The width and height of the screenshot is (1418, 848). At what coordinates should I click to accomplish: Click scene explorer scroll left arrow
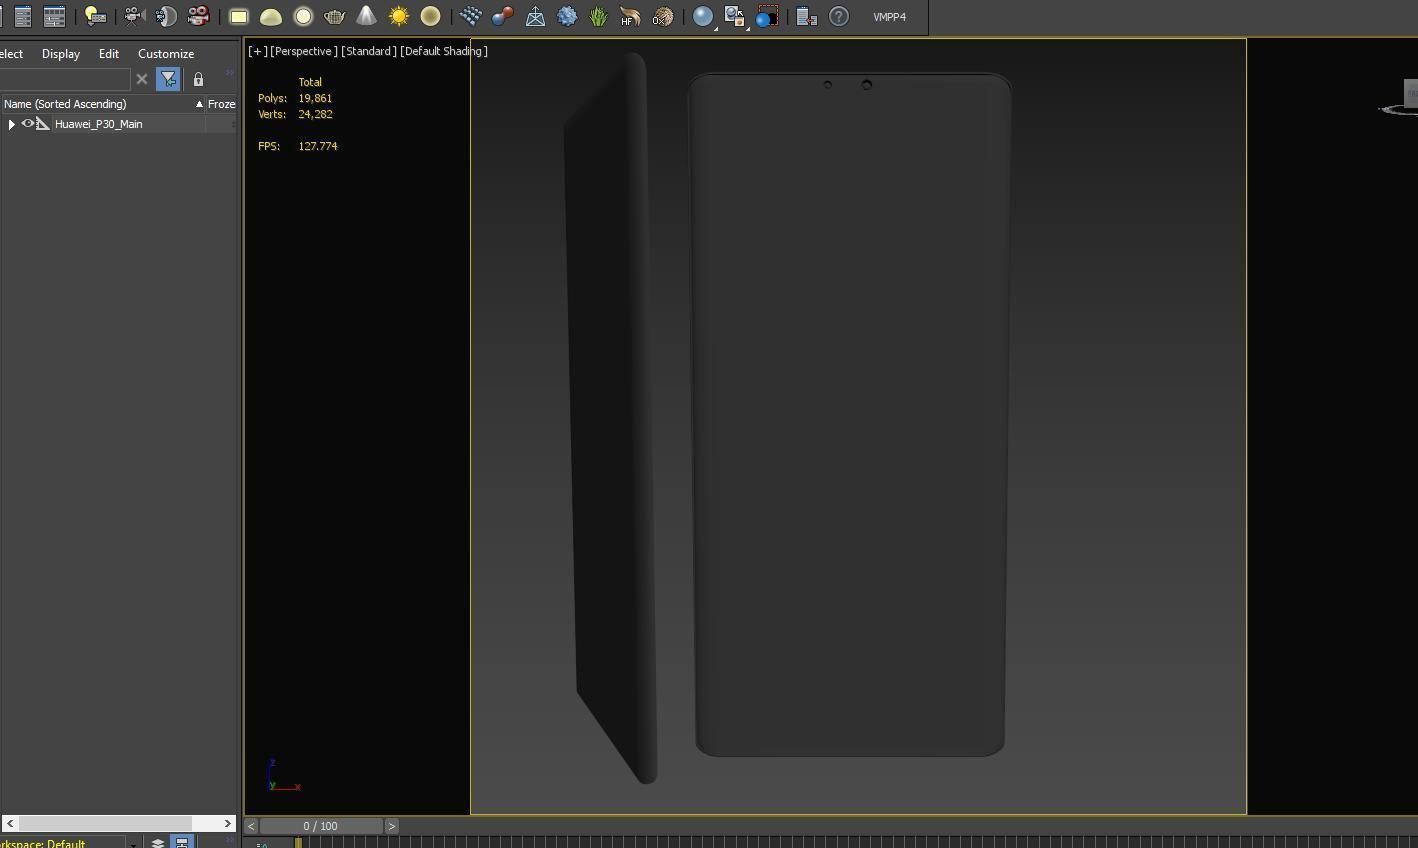[x=9, y=823]
